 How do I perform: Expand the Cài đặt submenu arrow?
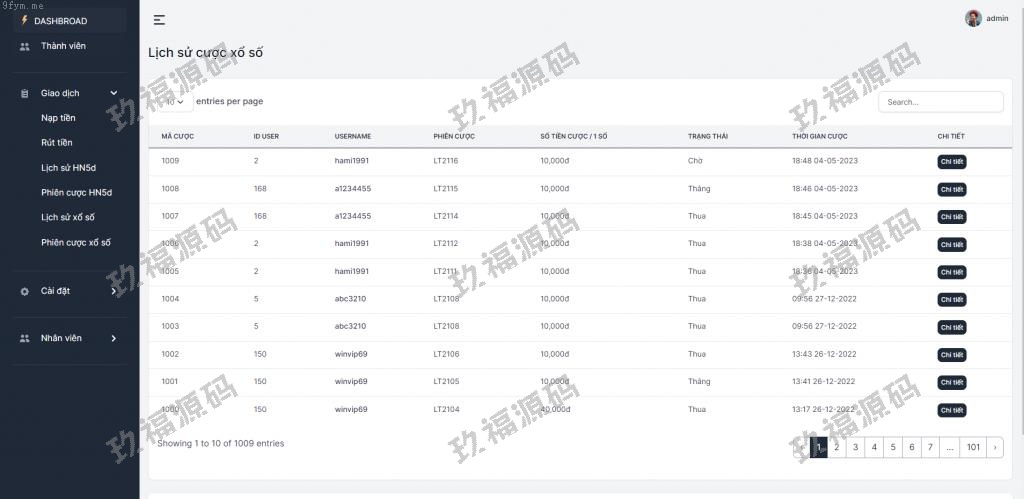coord(113,291)
